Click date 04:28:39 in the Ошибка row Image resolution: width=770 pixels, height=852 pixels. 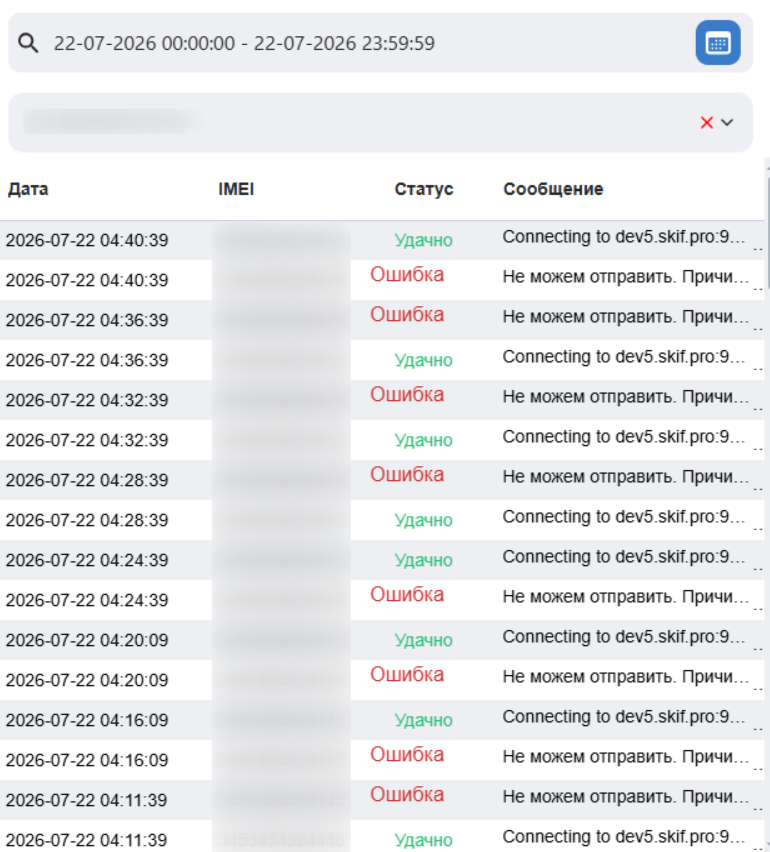[x=87, y=480]
